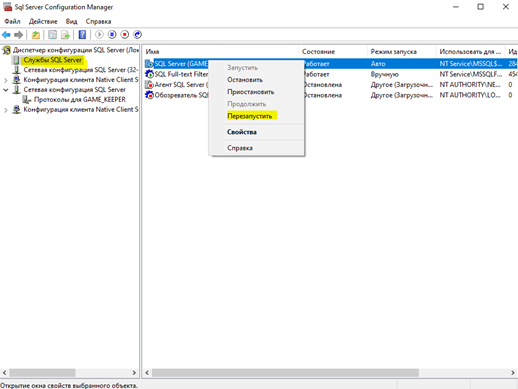Click the Forward arrow toolbar icon

pos(19,35)
